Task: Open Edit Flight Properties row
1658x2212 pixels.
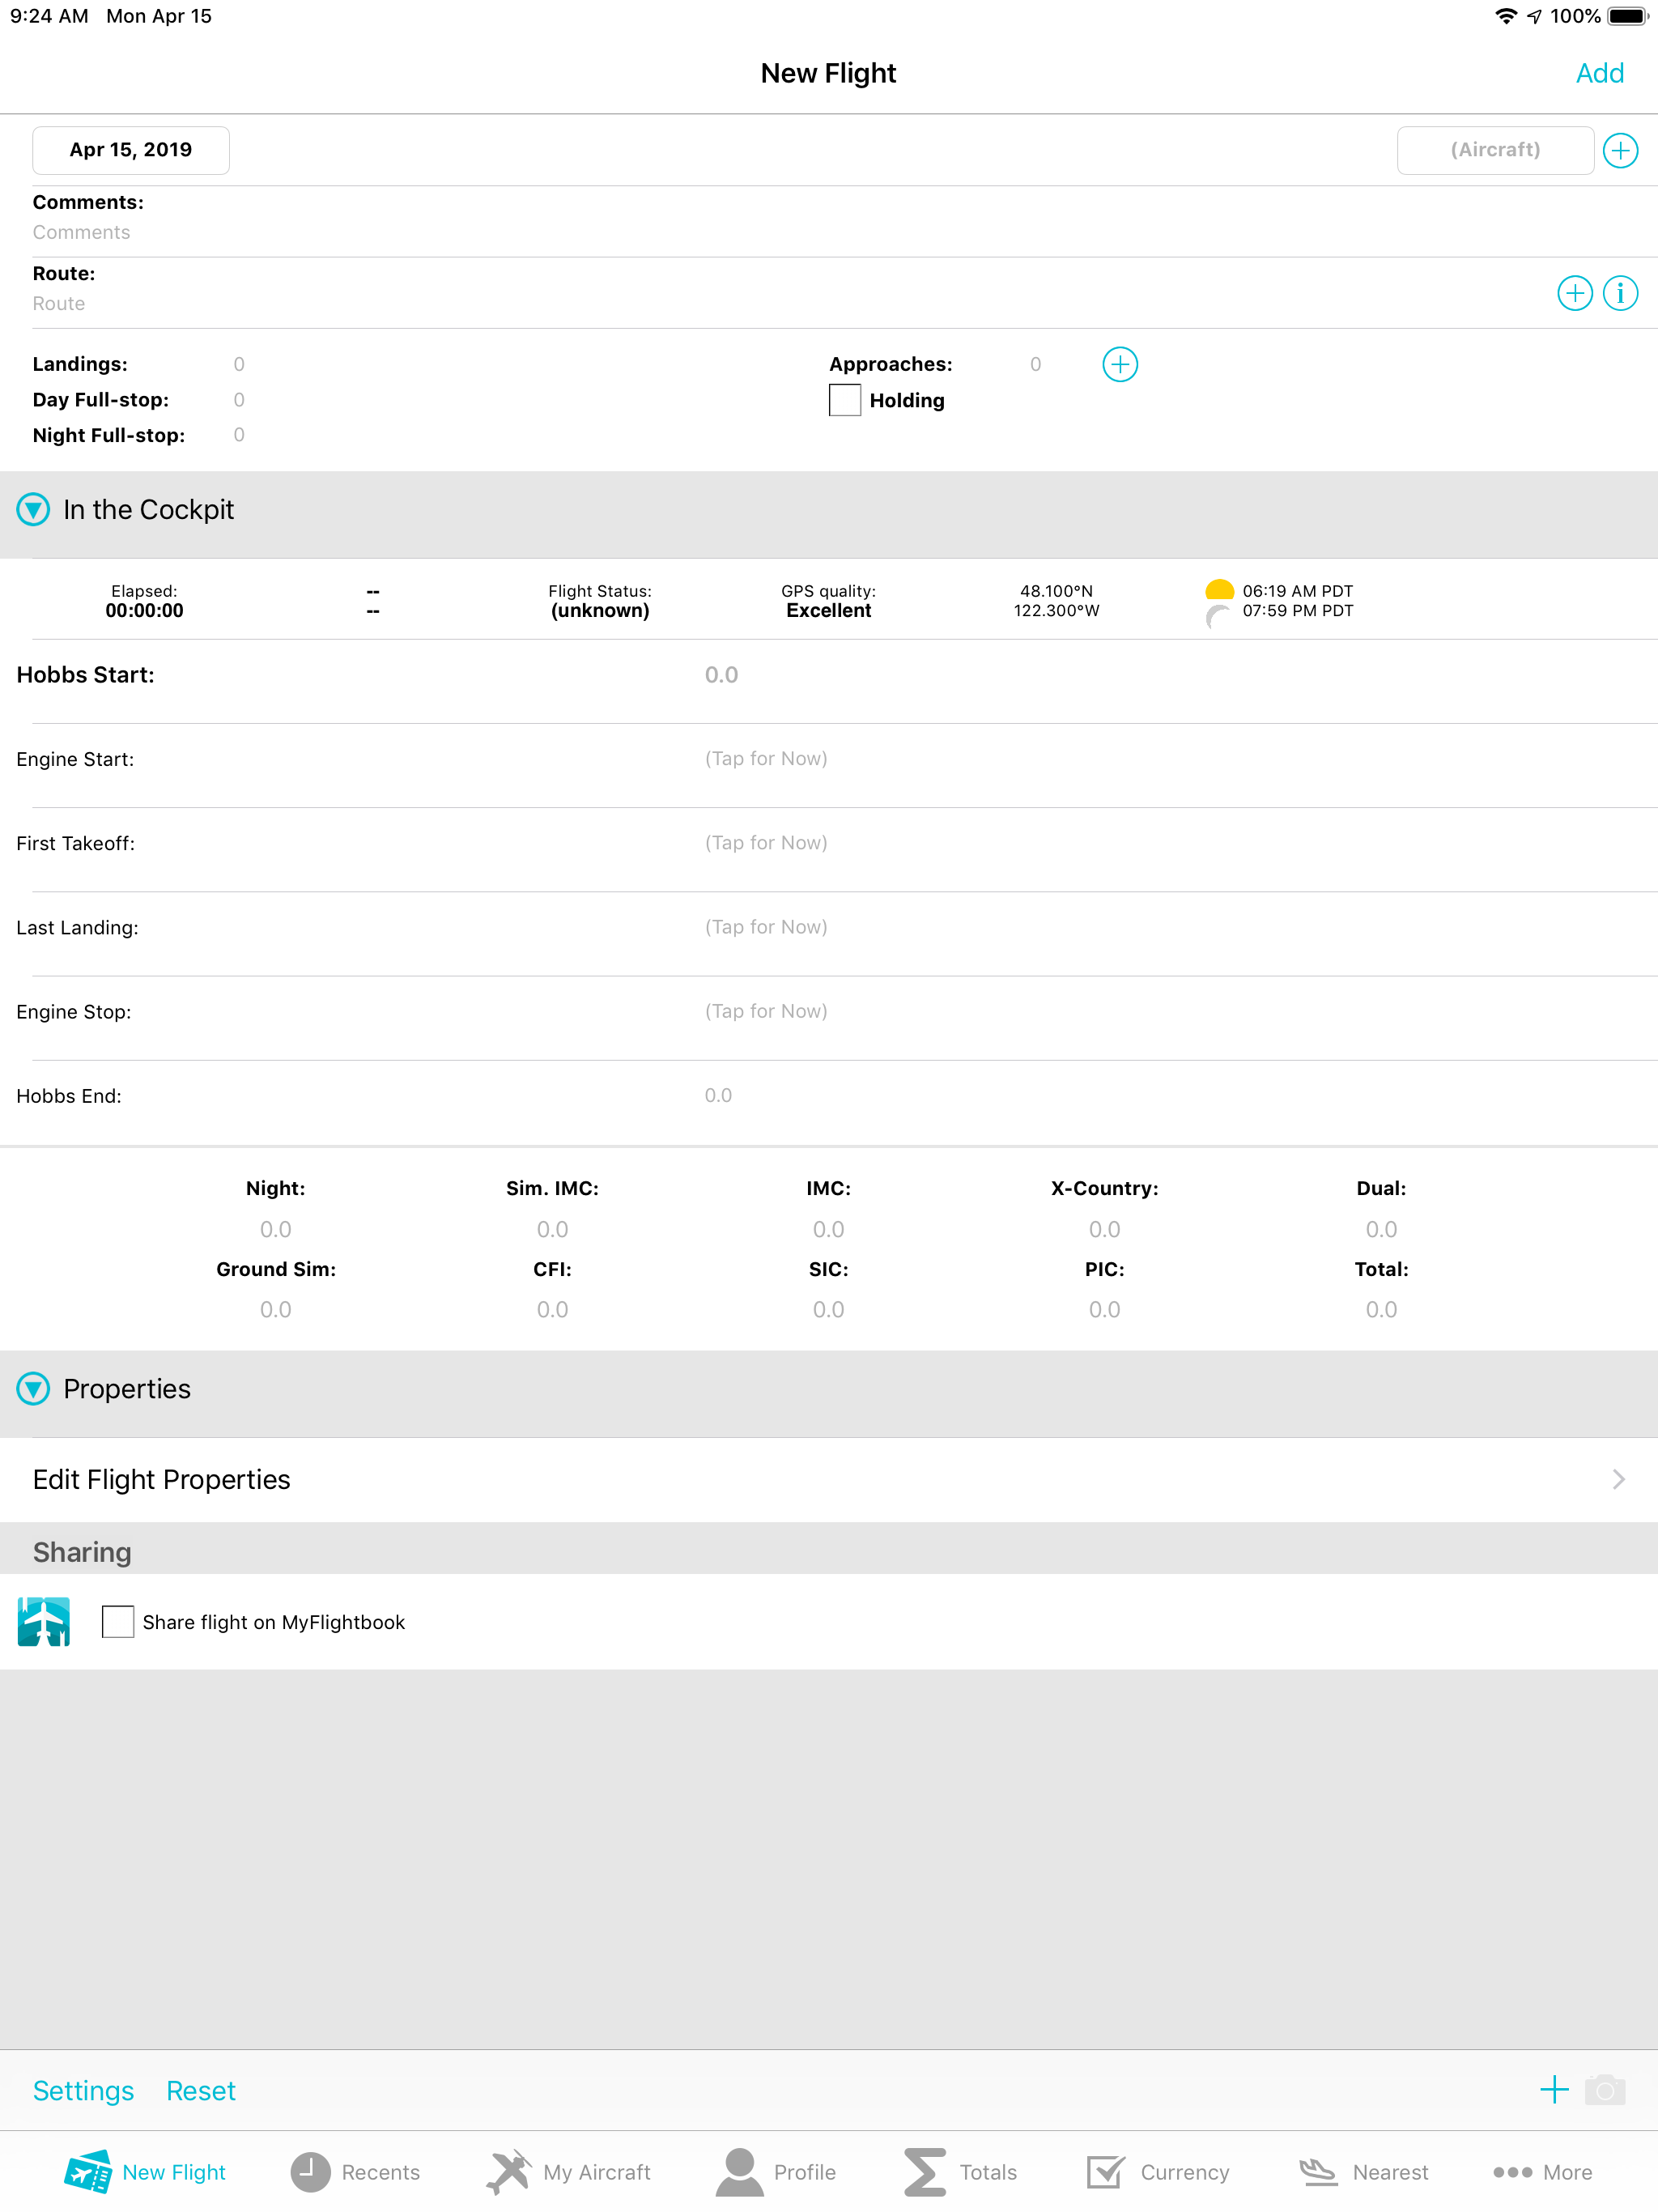Action: click(829, 1479)
